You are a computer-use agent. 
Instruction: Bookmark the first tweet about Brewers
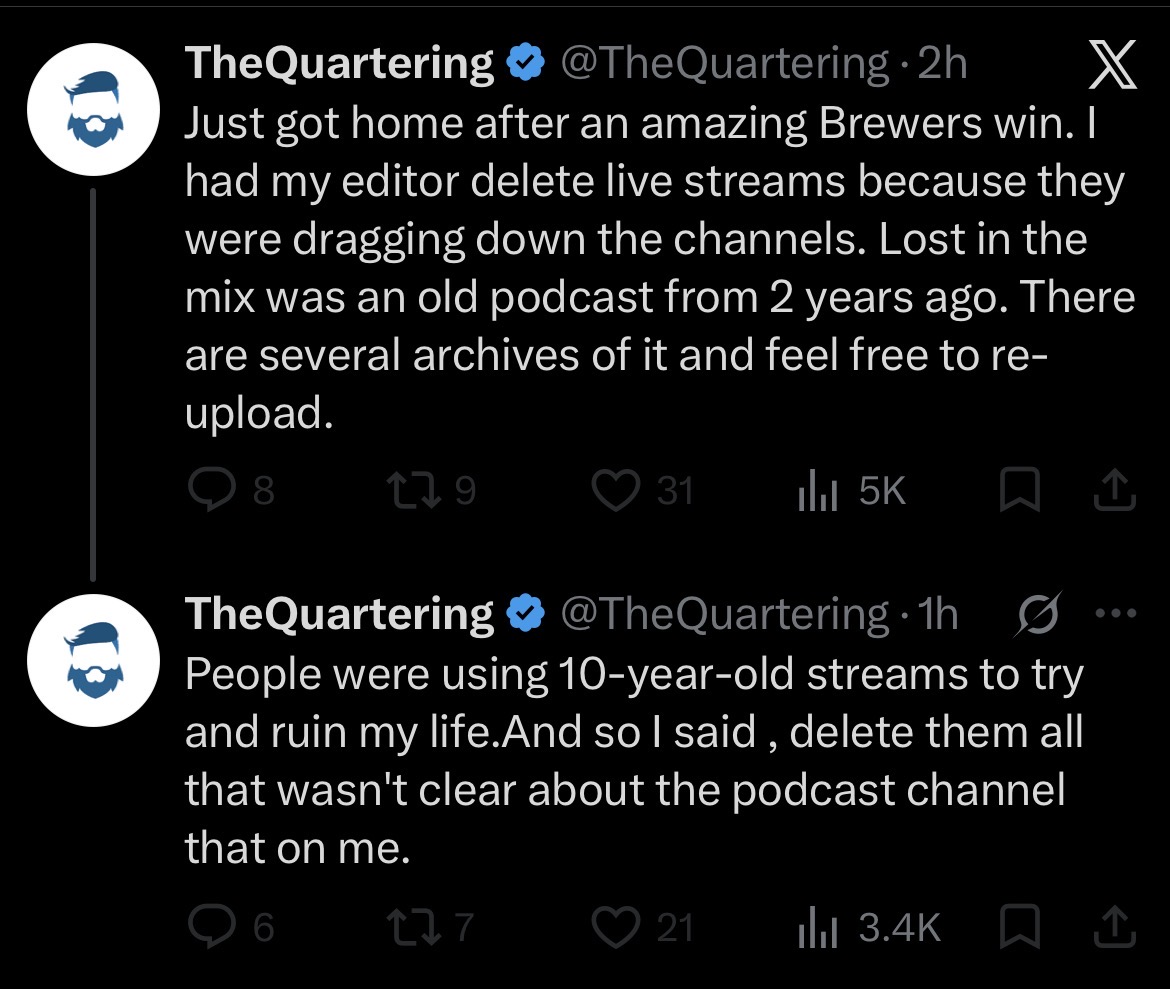point(1019,490)
